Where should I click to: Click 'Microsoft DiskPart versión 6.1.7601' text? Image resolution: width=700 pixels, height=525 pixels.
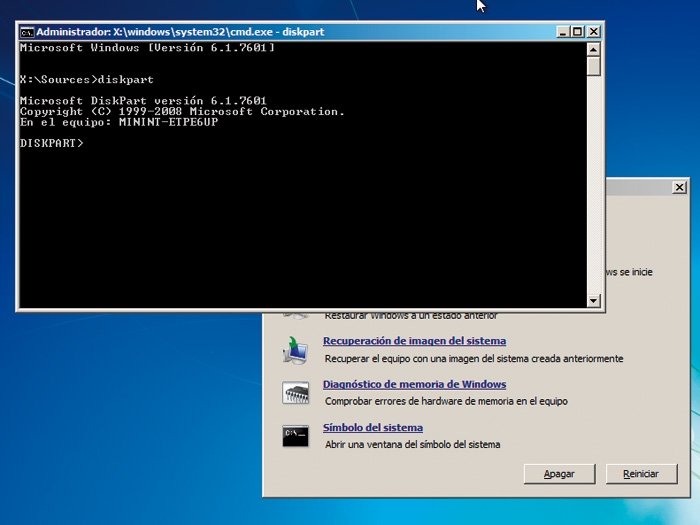tap(143, 101)
